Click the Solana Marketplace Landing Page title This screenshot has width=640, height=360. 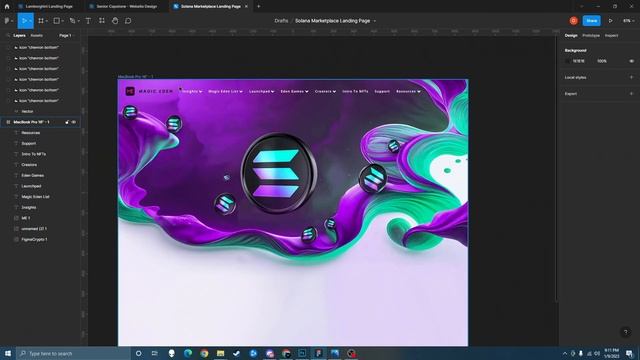tap(332, 21)
